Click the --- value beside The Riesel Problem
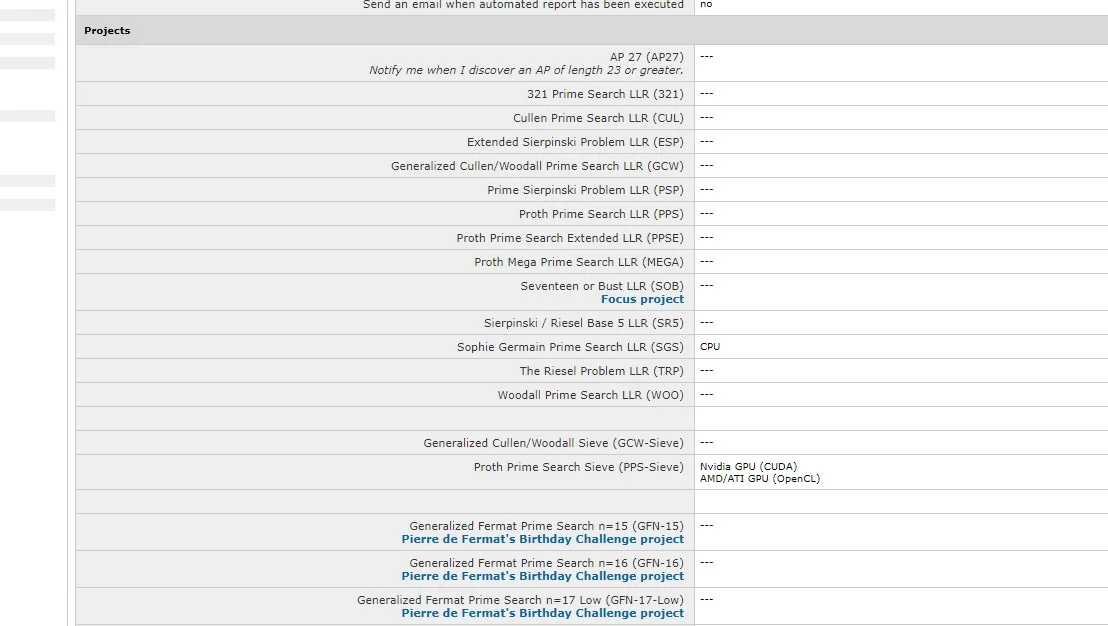1108x626 pixels. point(707,370)
